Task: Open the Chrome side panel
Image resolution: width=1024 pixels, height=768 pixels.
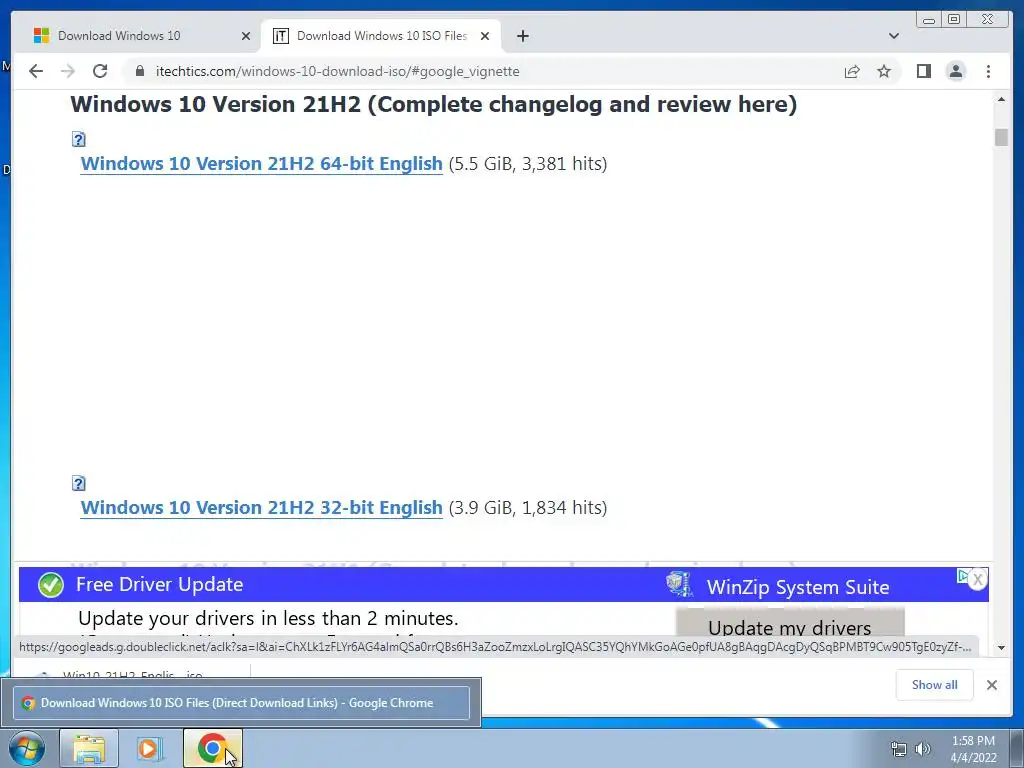Action: tap(923, 71)
